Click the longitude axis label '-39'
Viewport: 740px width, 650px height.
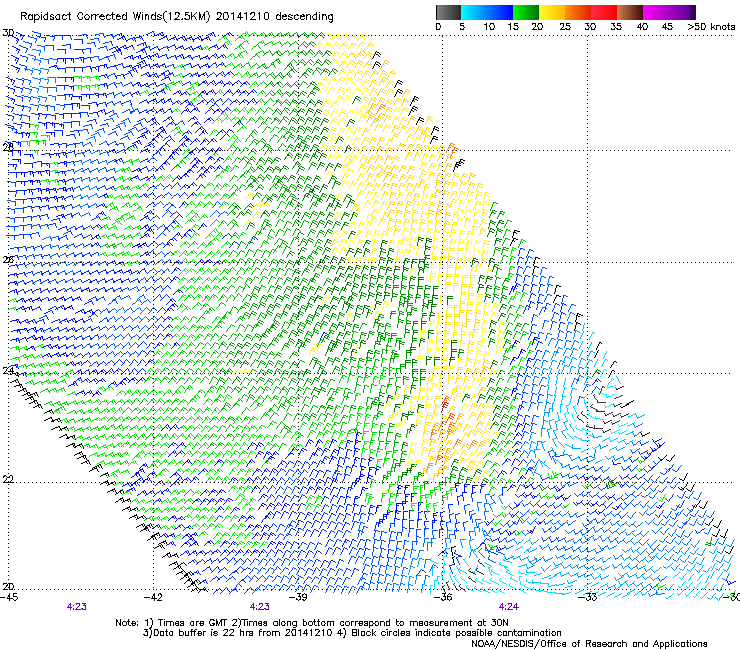point(298,597)
